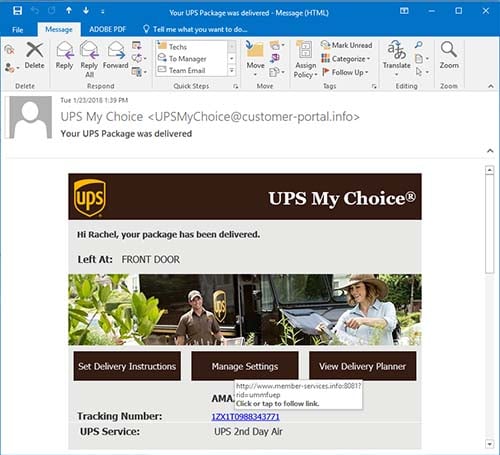Click the Redo icon in title bar
Screen dimensions: 500x455
[x=51, y=11]
